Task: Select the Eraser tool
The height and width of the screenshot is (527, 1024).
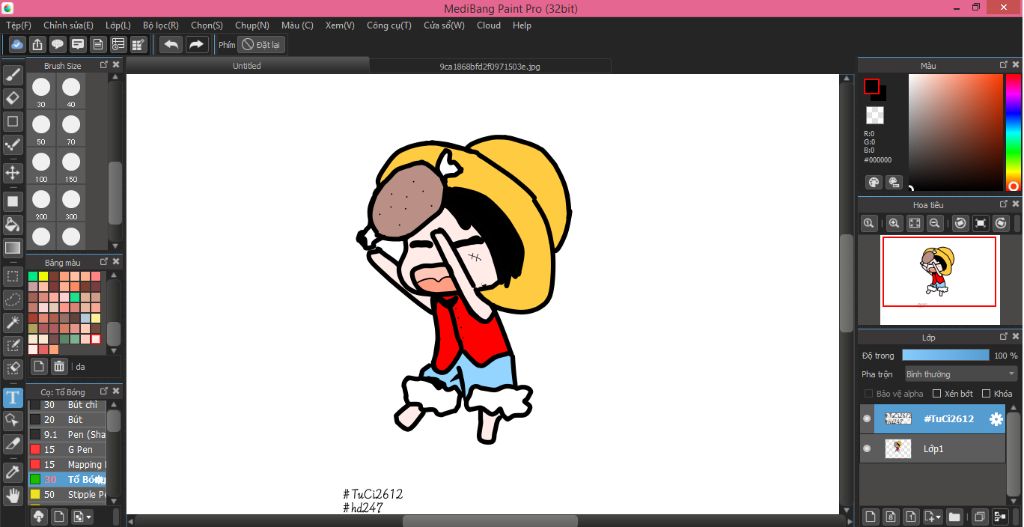Action: (12, 99)
